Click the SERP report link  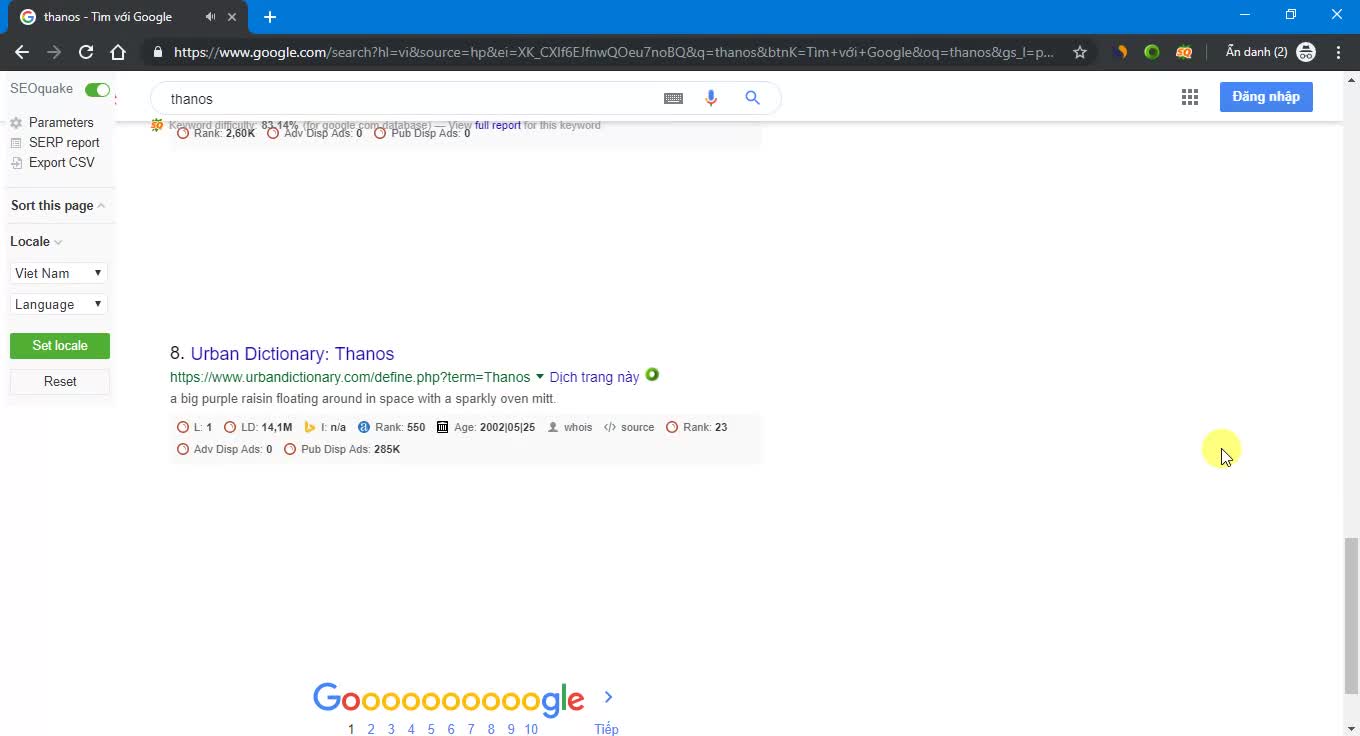pos(64,143)
